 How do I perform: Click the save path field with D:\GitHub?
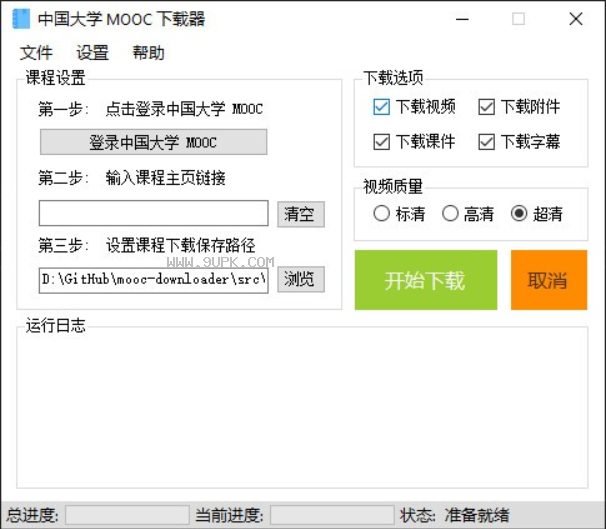click(153, 280)
